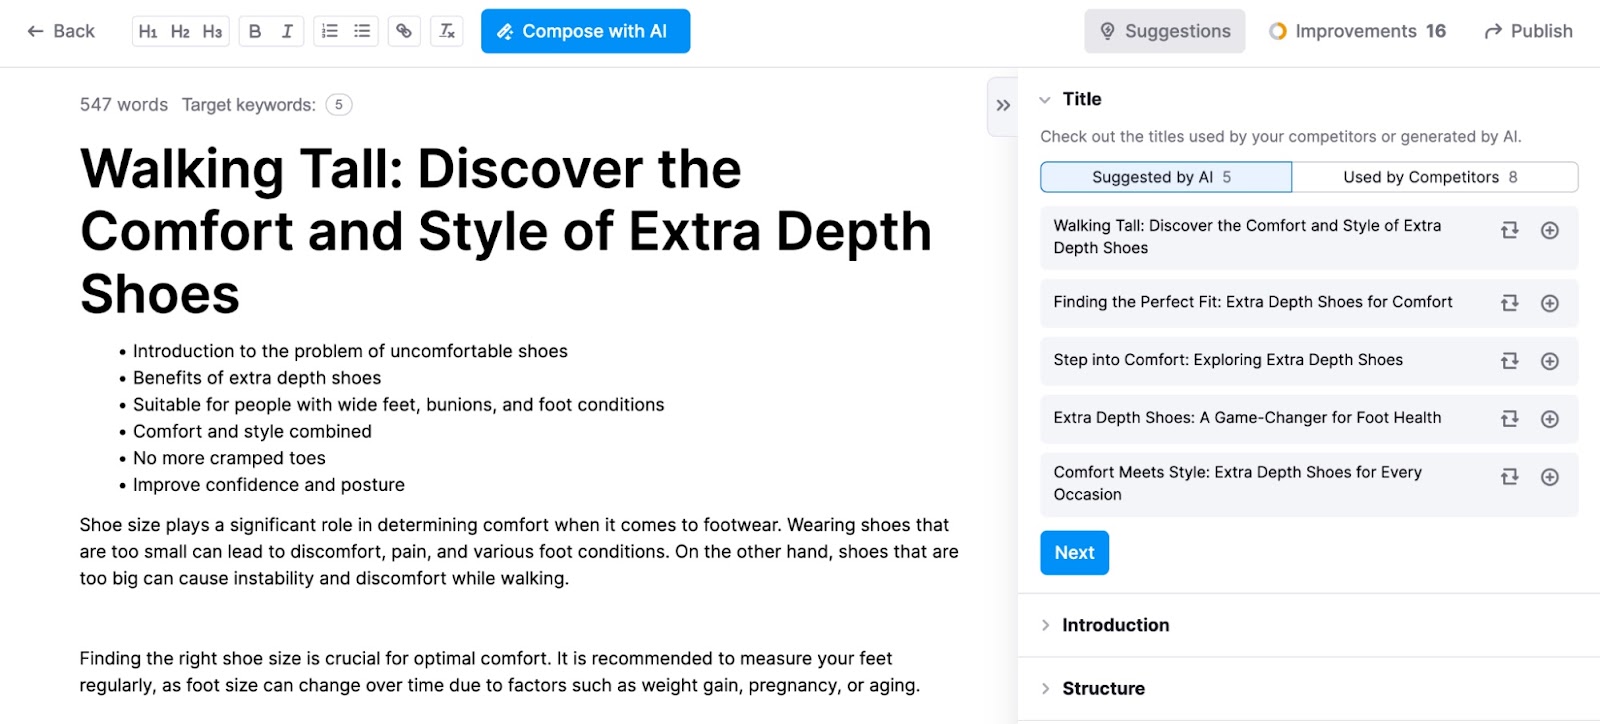This screenshot has height=724, width=1600.
Task: Collapse the Title section
Action: 1044,98
